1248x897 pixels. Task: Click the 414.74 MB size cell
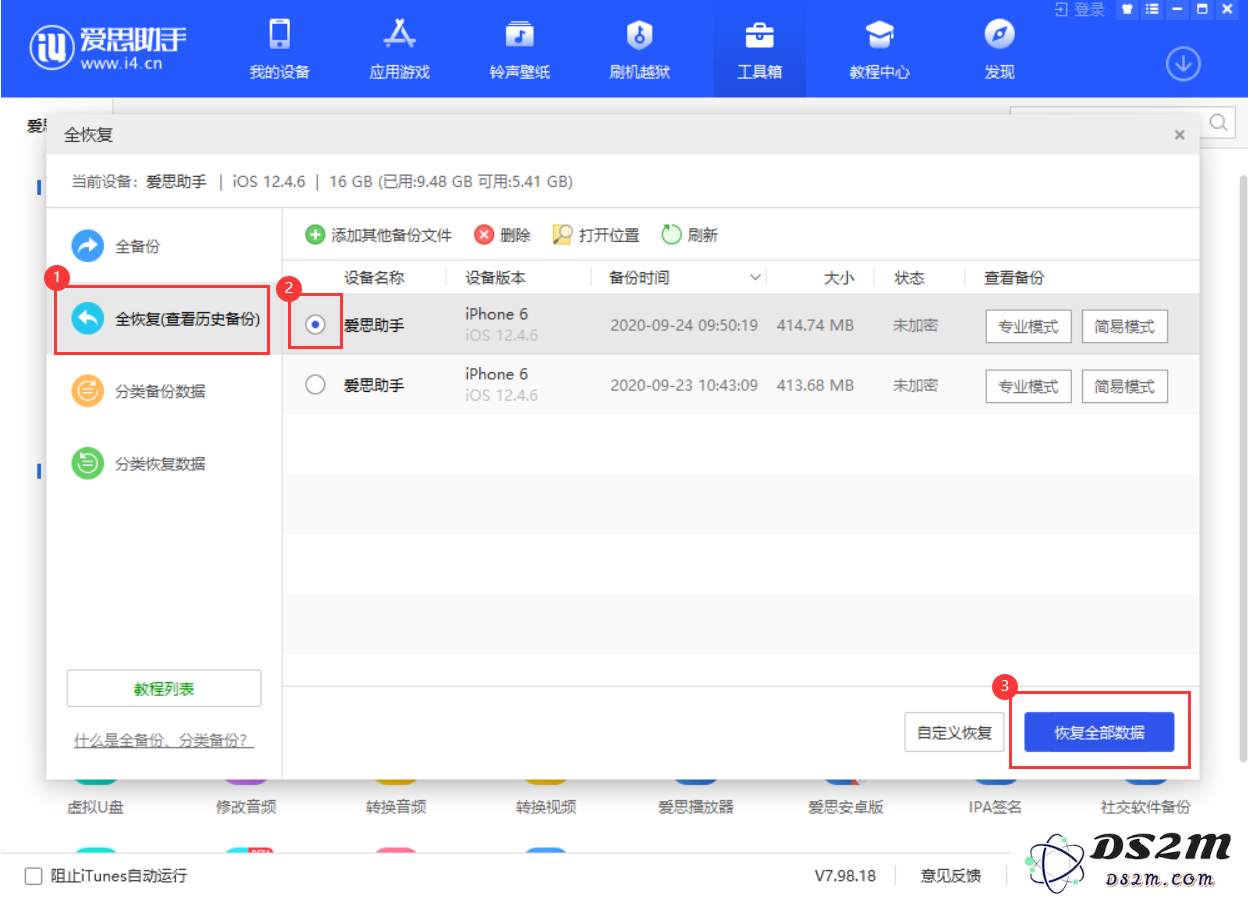[815, 326]
